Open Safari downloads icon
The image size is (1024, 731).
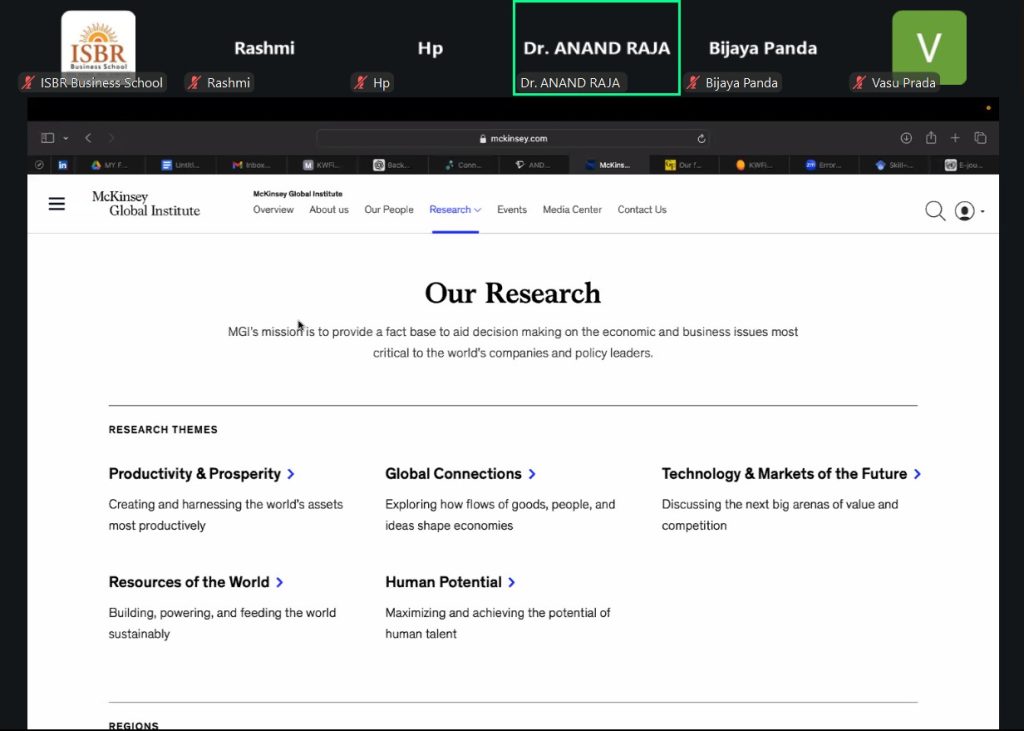[x=906, y=138]
